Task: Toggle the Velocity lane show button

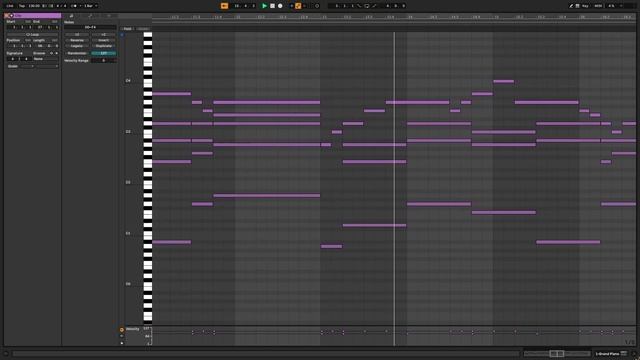Action: coord(122,329)
